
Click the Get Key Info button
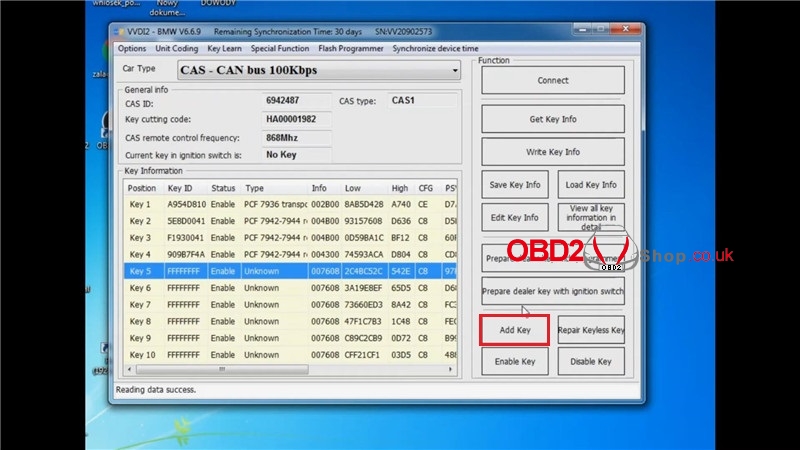(x=552, y=119)
